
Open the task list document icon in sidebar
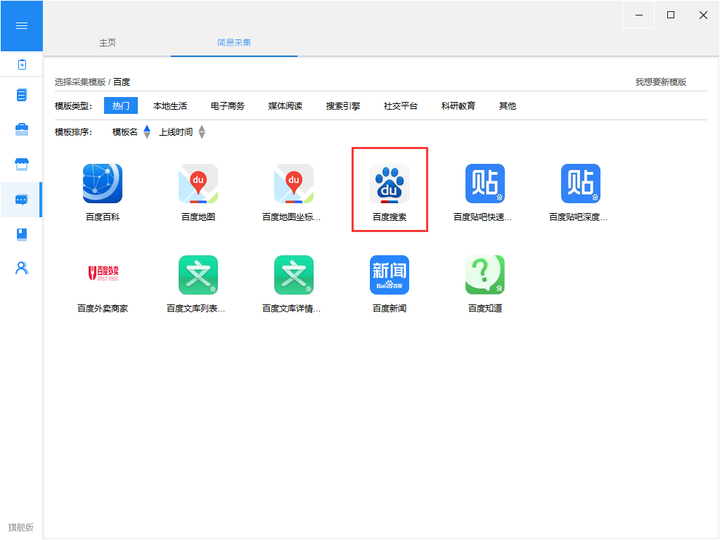click(22, 95)
